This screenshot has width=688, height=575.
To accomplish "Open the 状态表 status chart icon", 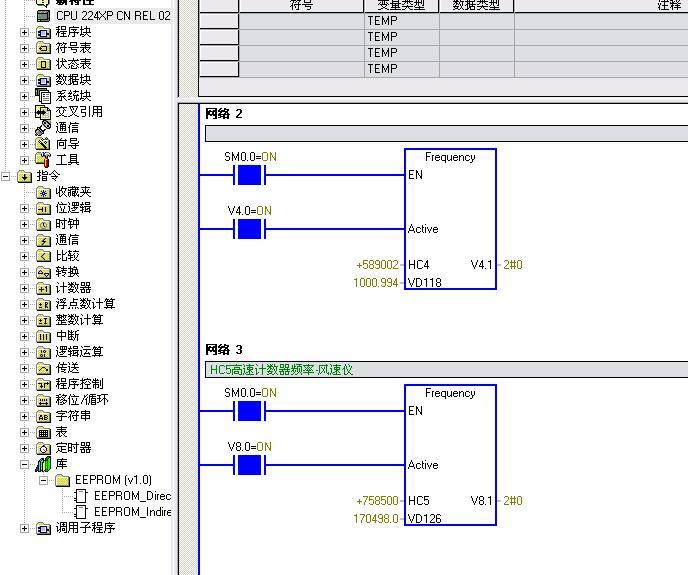I will point(43,64).
